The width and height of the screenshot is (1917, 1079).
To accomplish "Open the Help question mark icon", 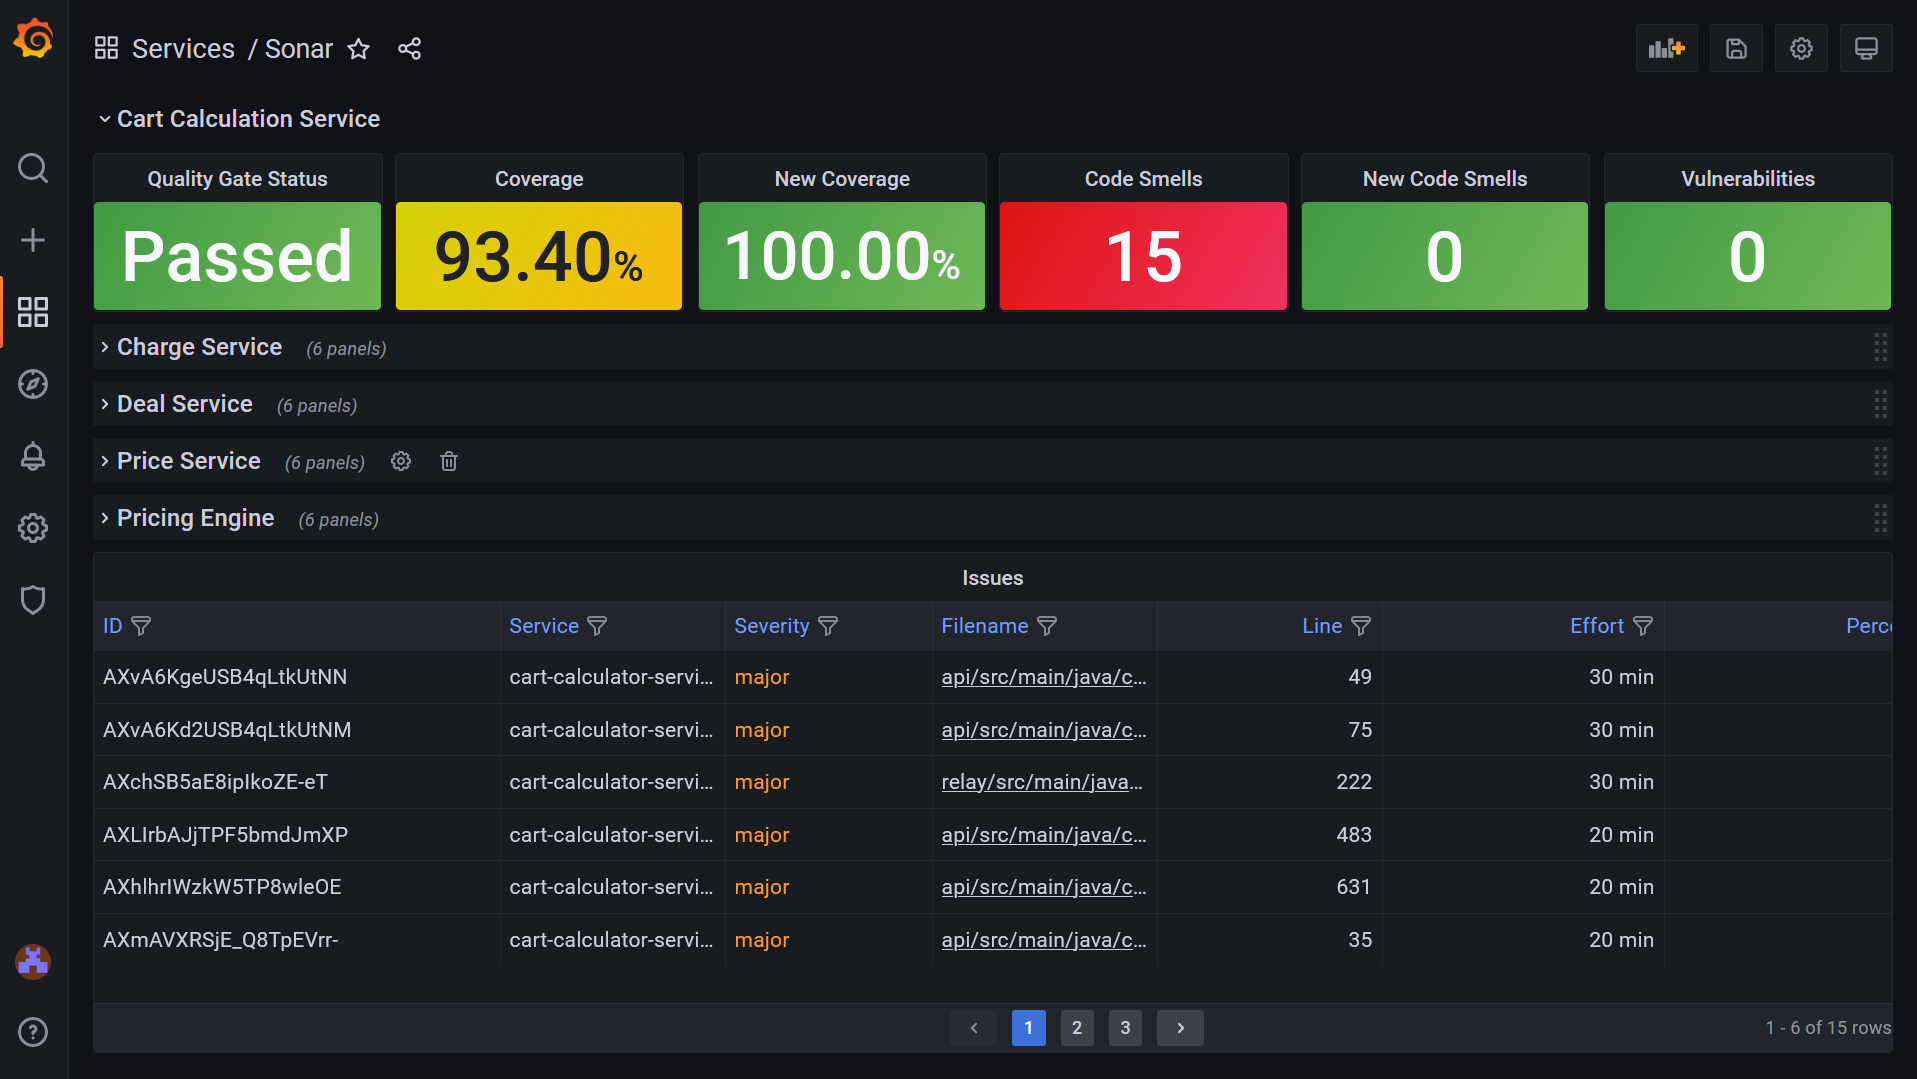I will (x=33, y=1032).
